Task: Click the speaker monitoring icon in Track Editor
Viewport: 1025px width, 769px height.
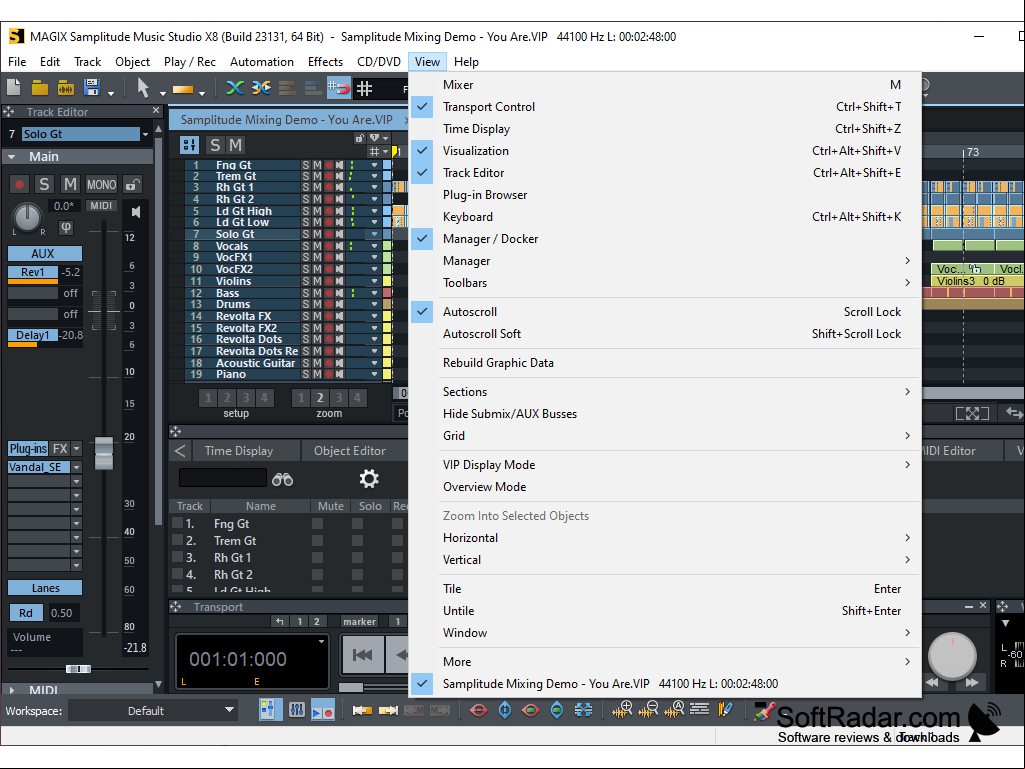Action: pos(135,212)
